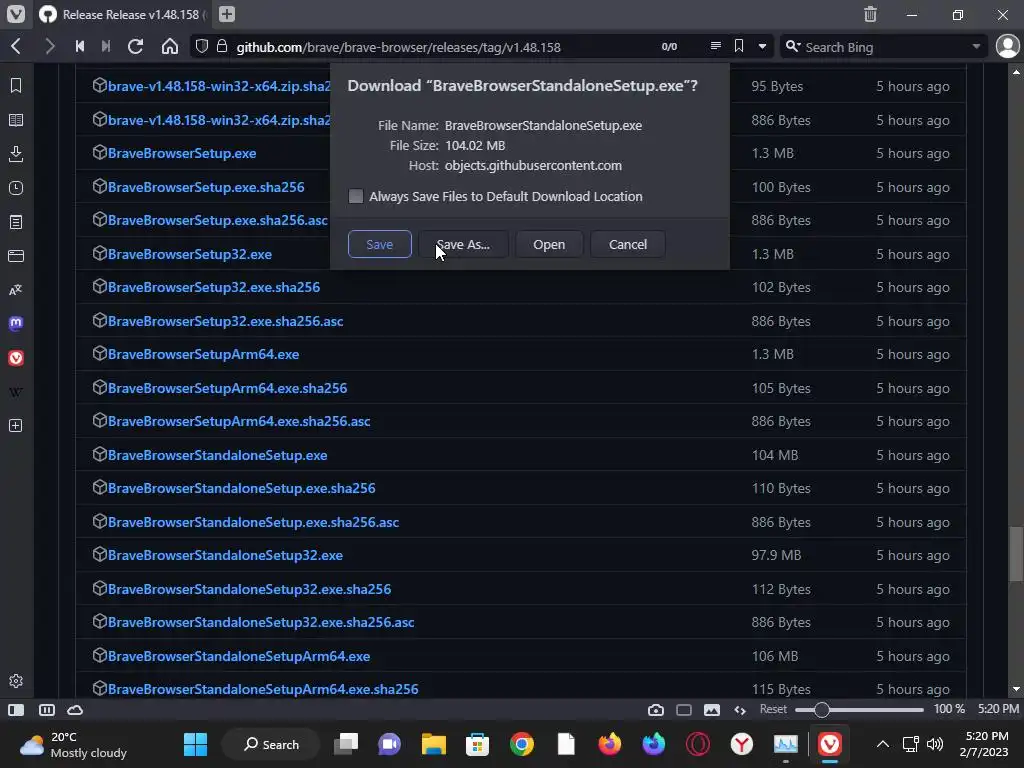Toggle tab tiling in status bar

coord(46,710)
